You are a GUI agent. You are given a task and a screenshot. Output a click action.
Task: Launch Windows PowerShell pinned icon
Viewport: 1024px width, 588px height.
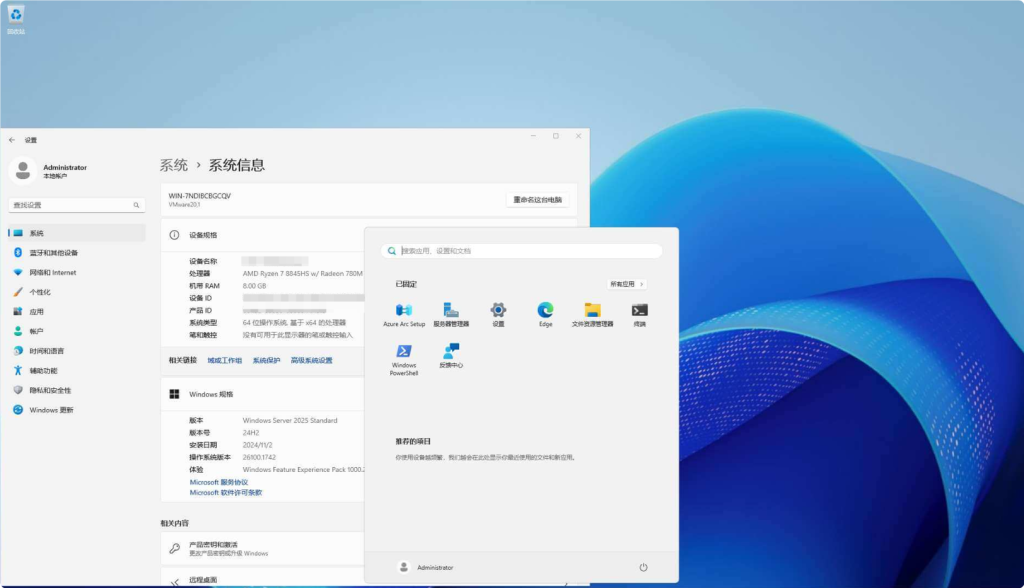403,353
